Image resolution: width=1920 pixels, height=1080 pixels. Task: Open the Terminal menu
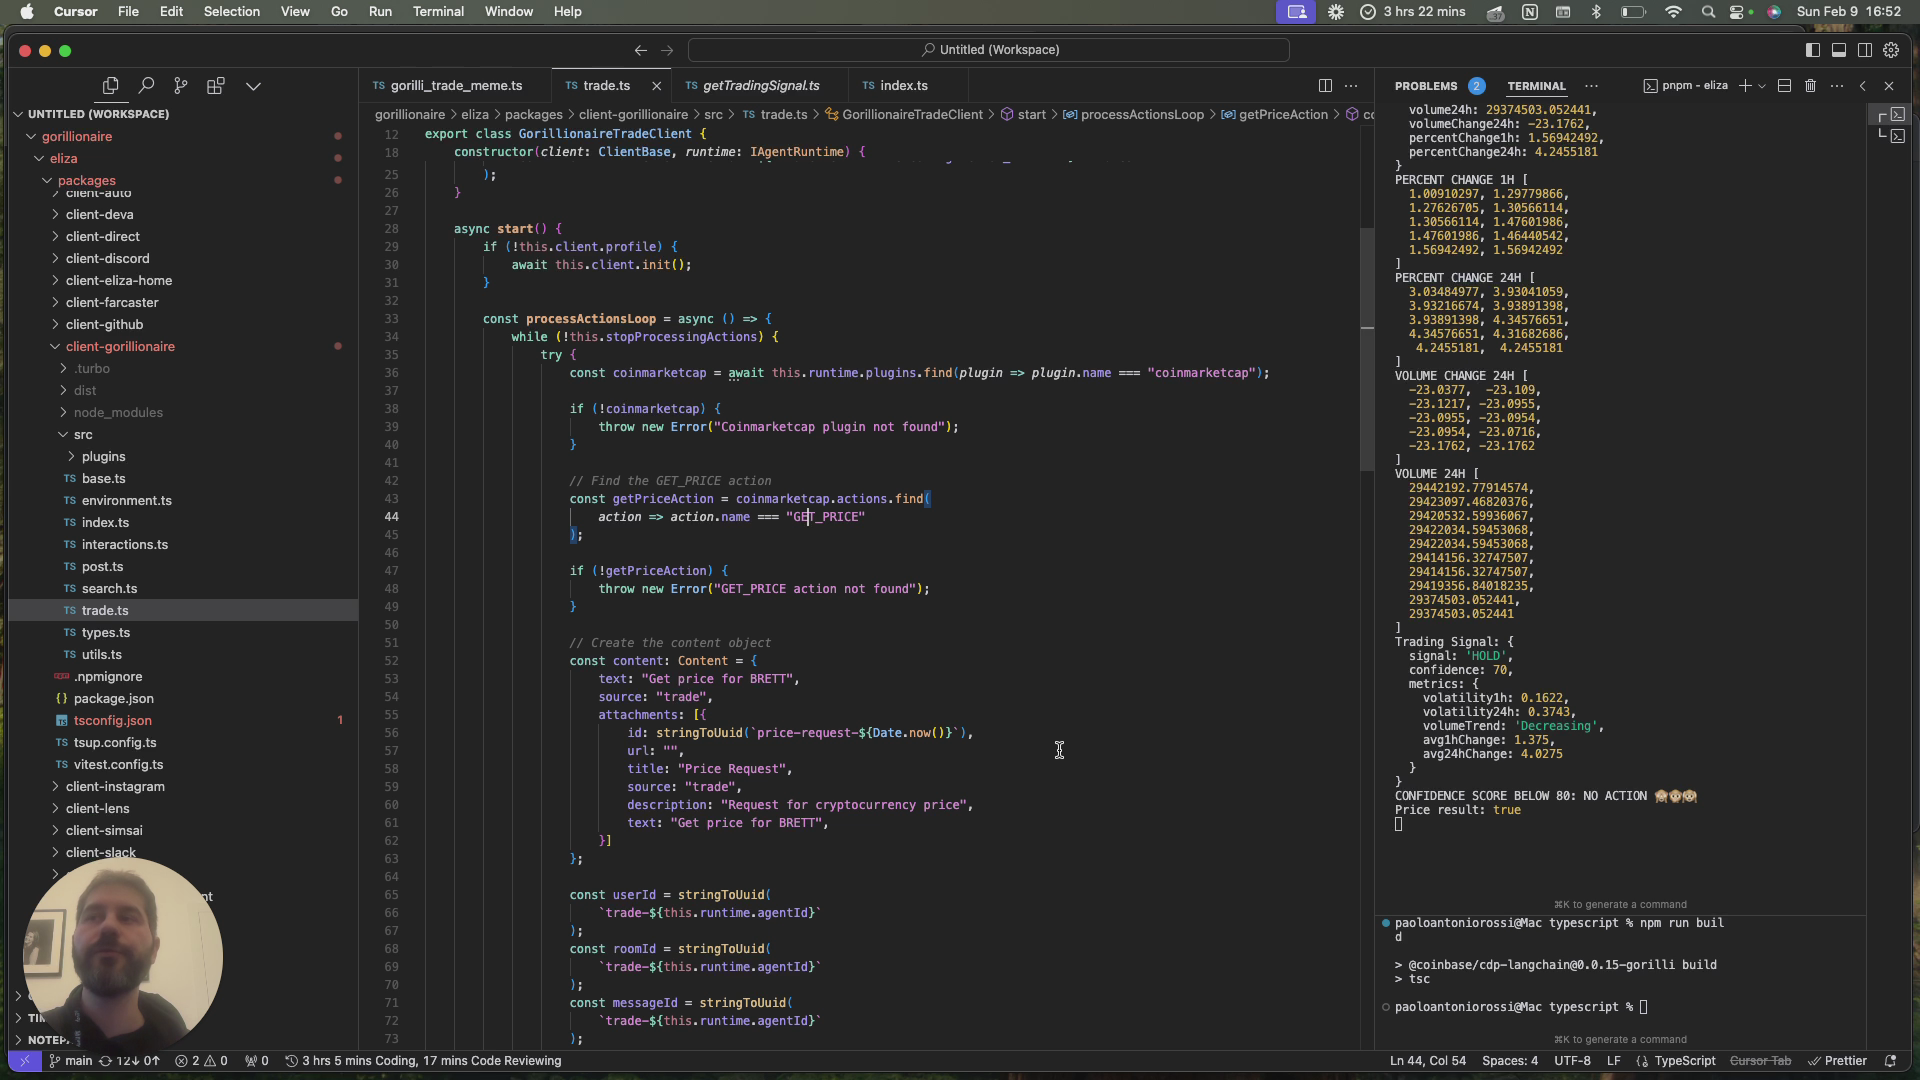438,12
